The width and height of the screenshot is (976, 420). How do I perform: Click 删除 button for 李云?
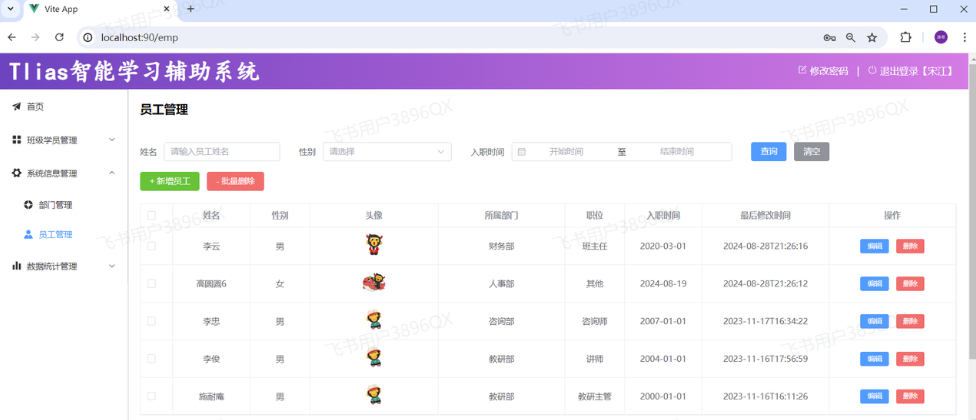coord(910,246)
